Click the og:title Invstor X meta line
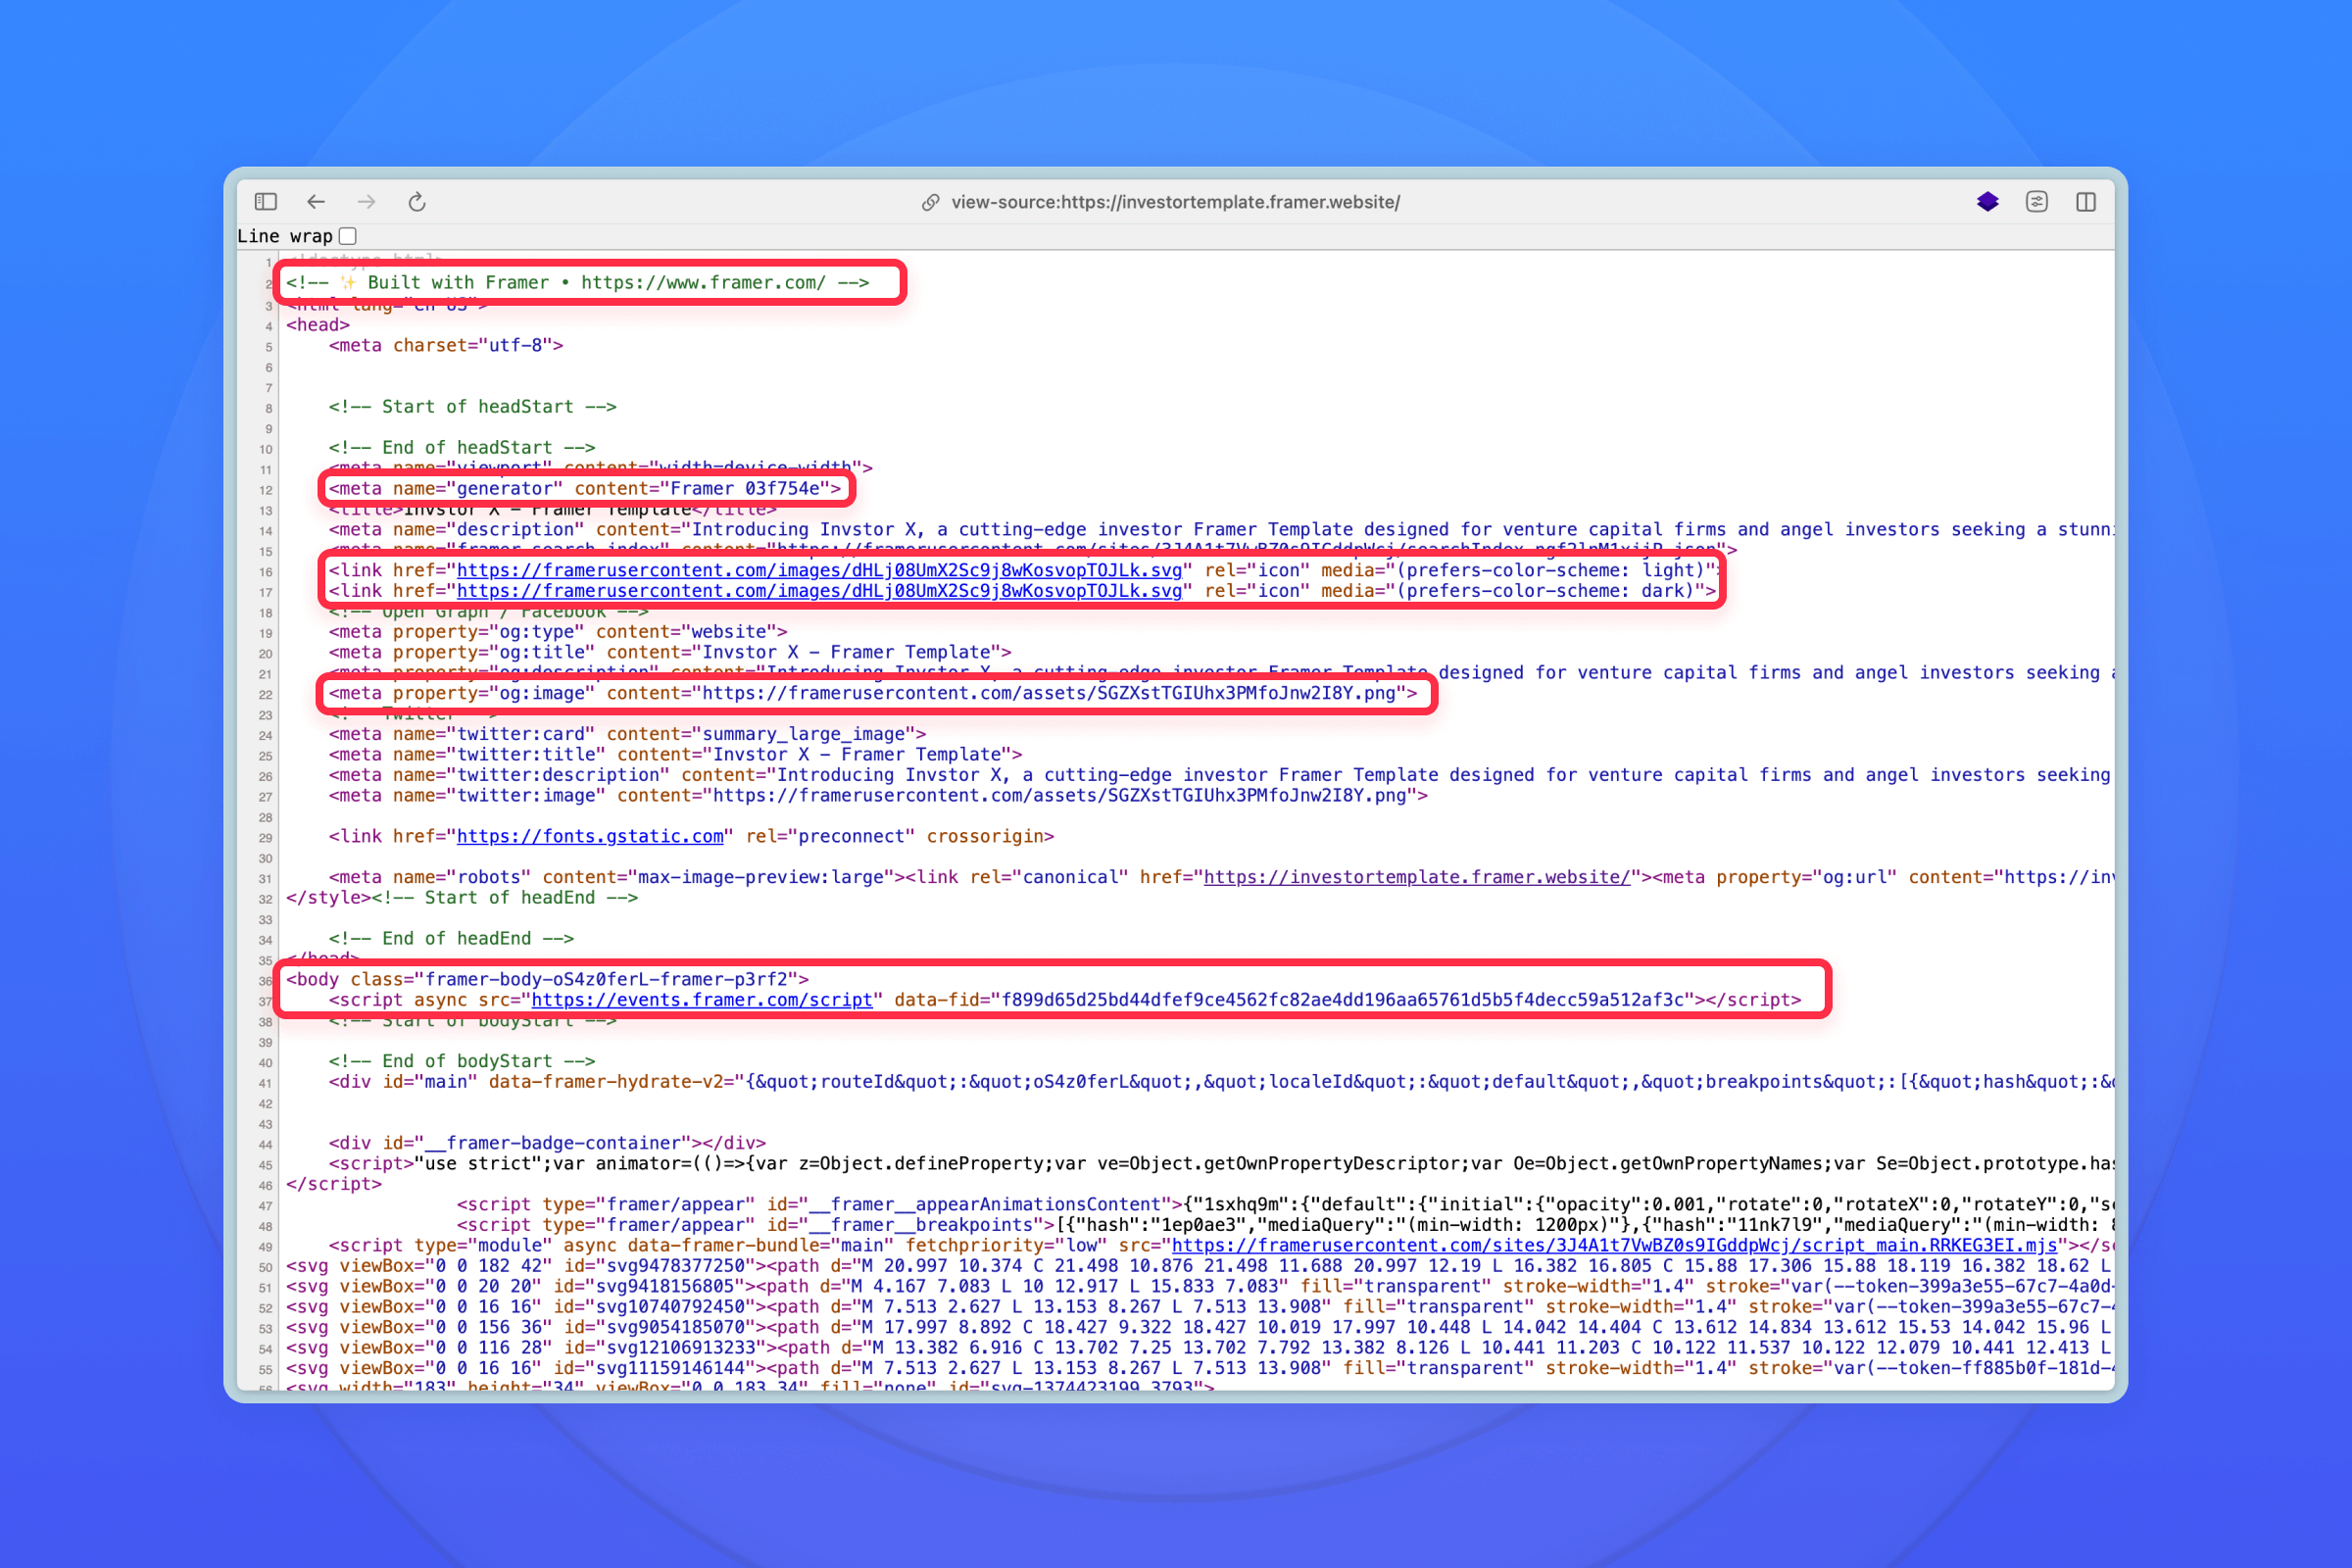 point(670,652)
